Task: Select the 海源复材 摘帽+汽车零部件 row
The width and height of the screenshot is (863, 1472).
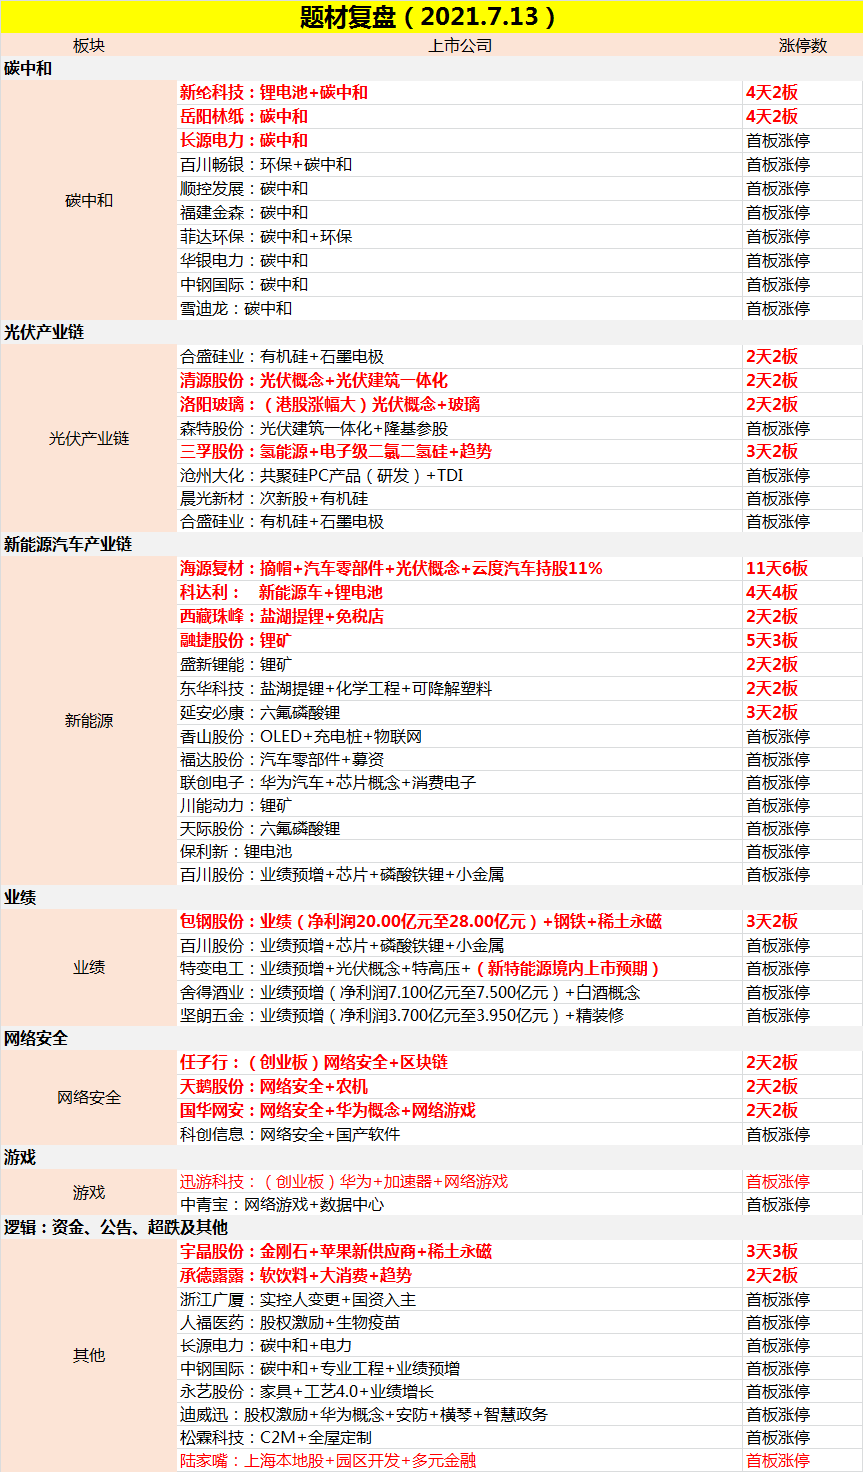Action: (x=391, y=568)
